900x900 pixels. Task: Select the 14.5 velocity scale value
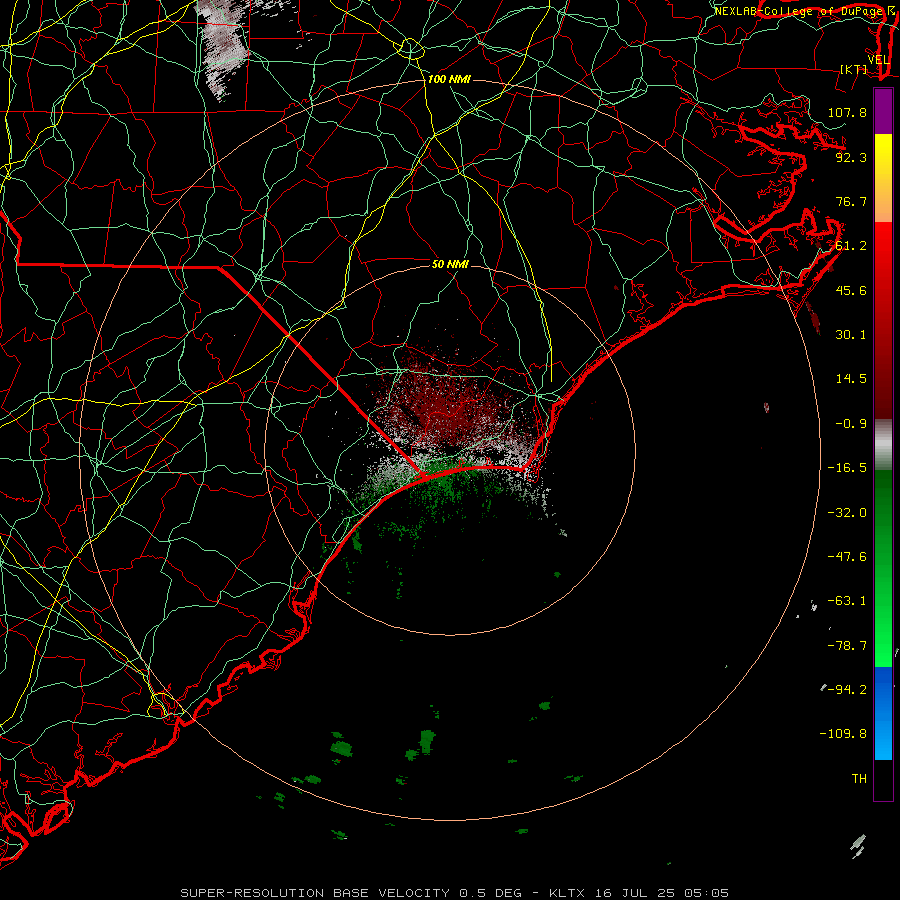tap(851, 379)
